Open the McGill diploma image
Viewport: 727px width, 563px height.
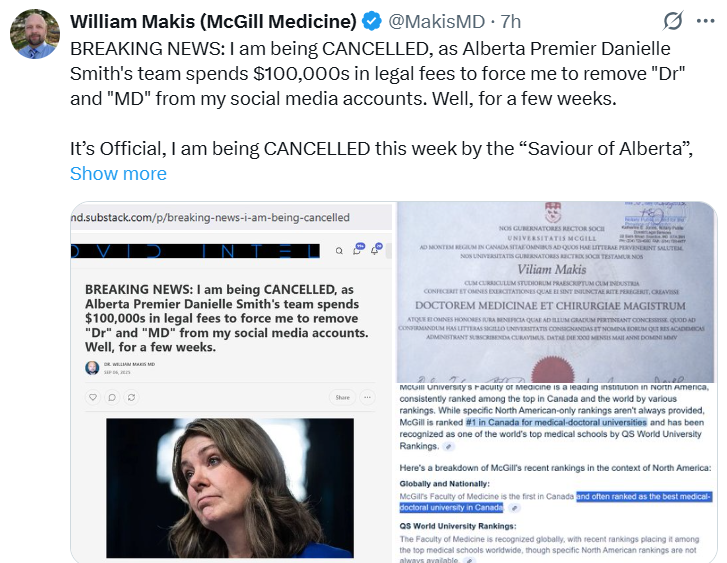(x=556, y=291)
